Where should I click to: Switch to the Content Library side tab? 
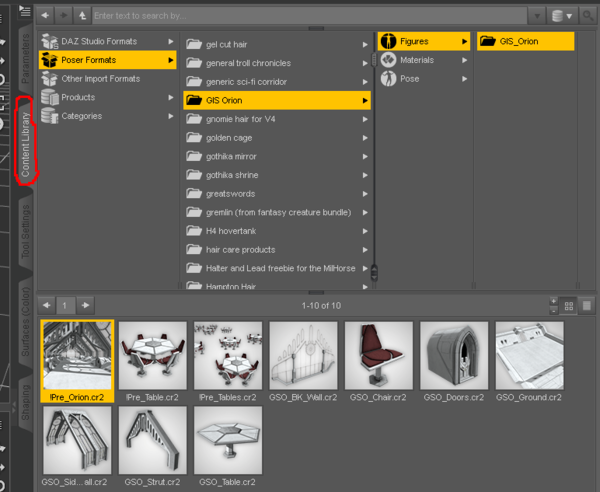(25, 142)
